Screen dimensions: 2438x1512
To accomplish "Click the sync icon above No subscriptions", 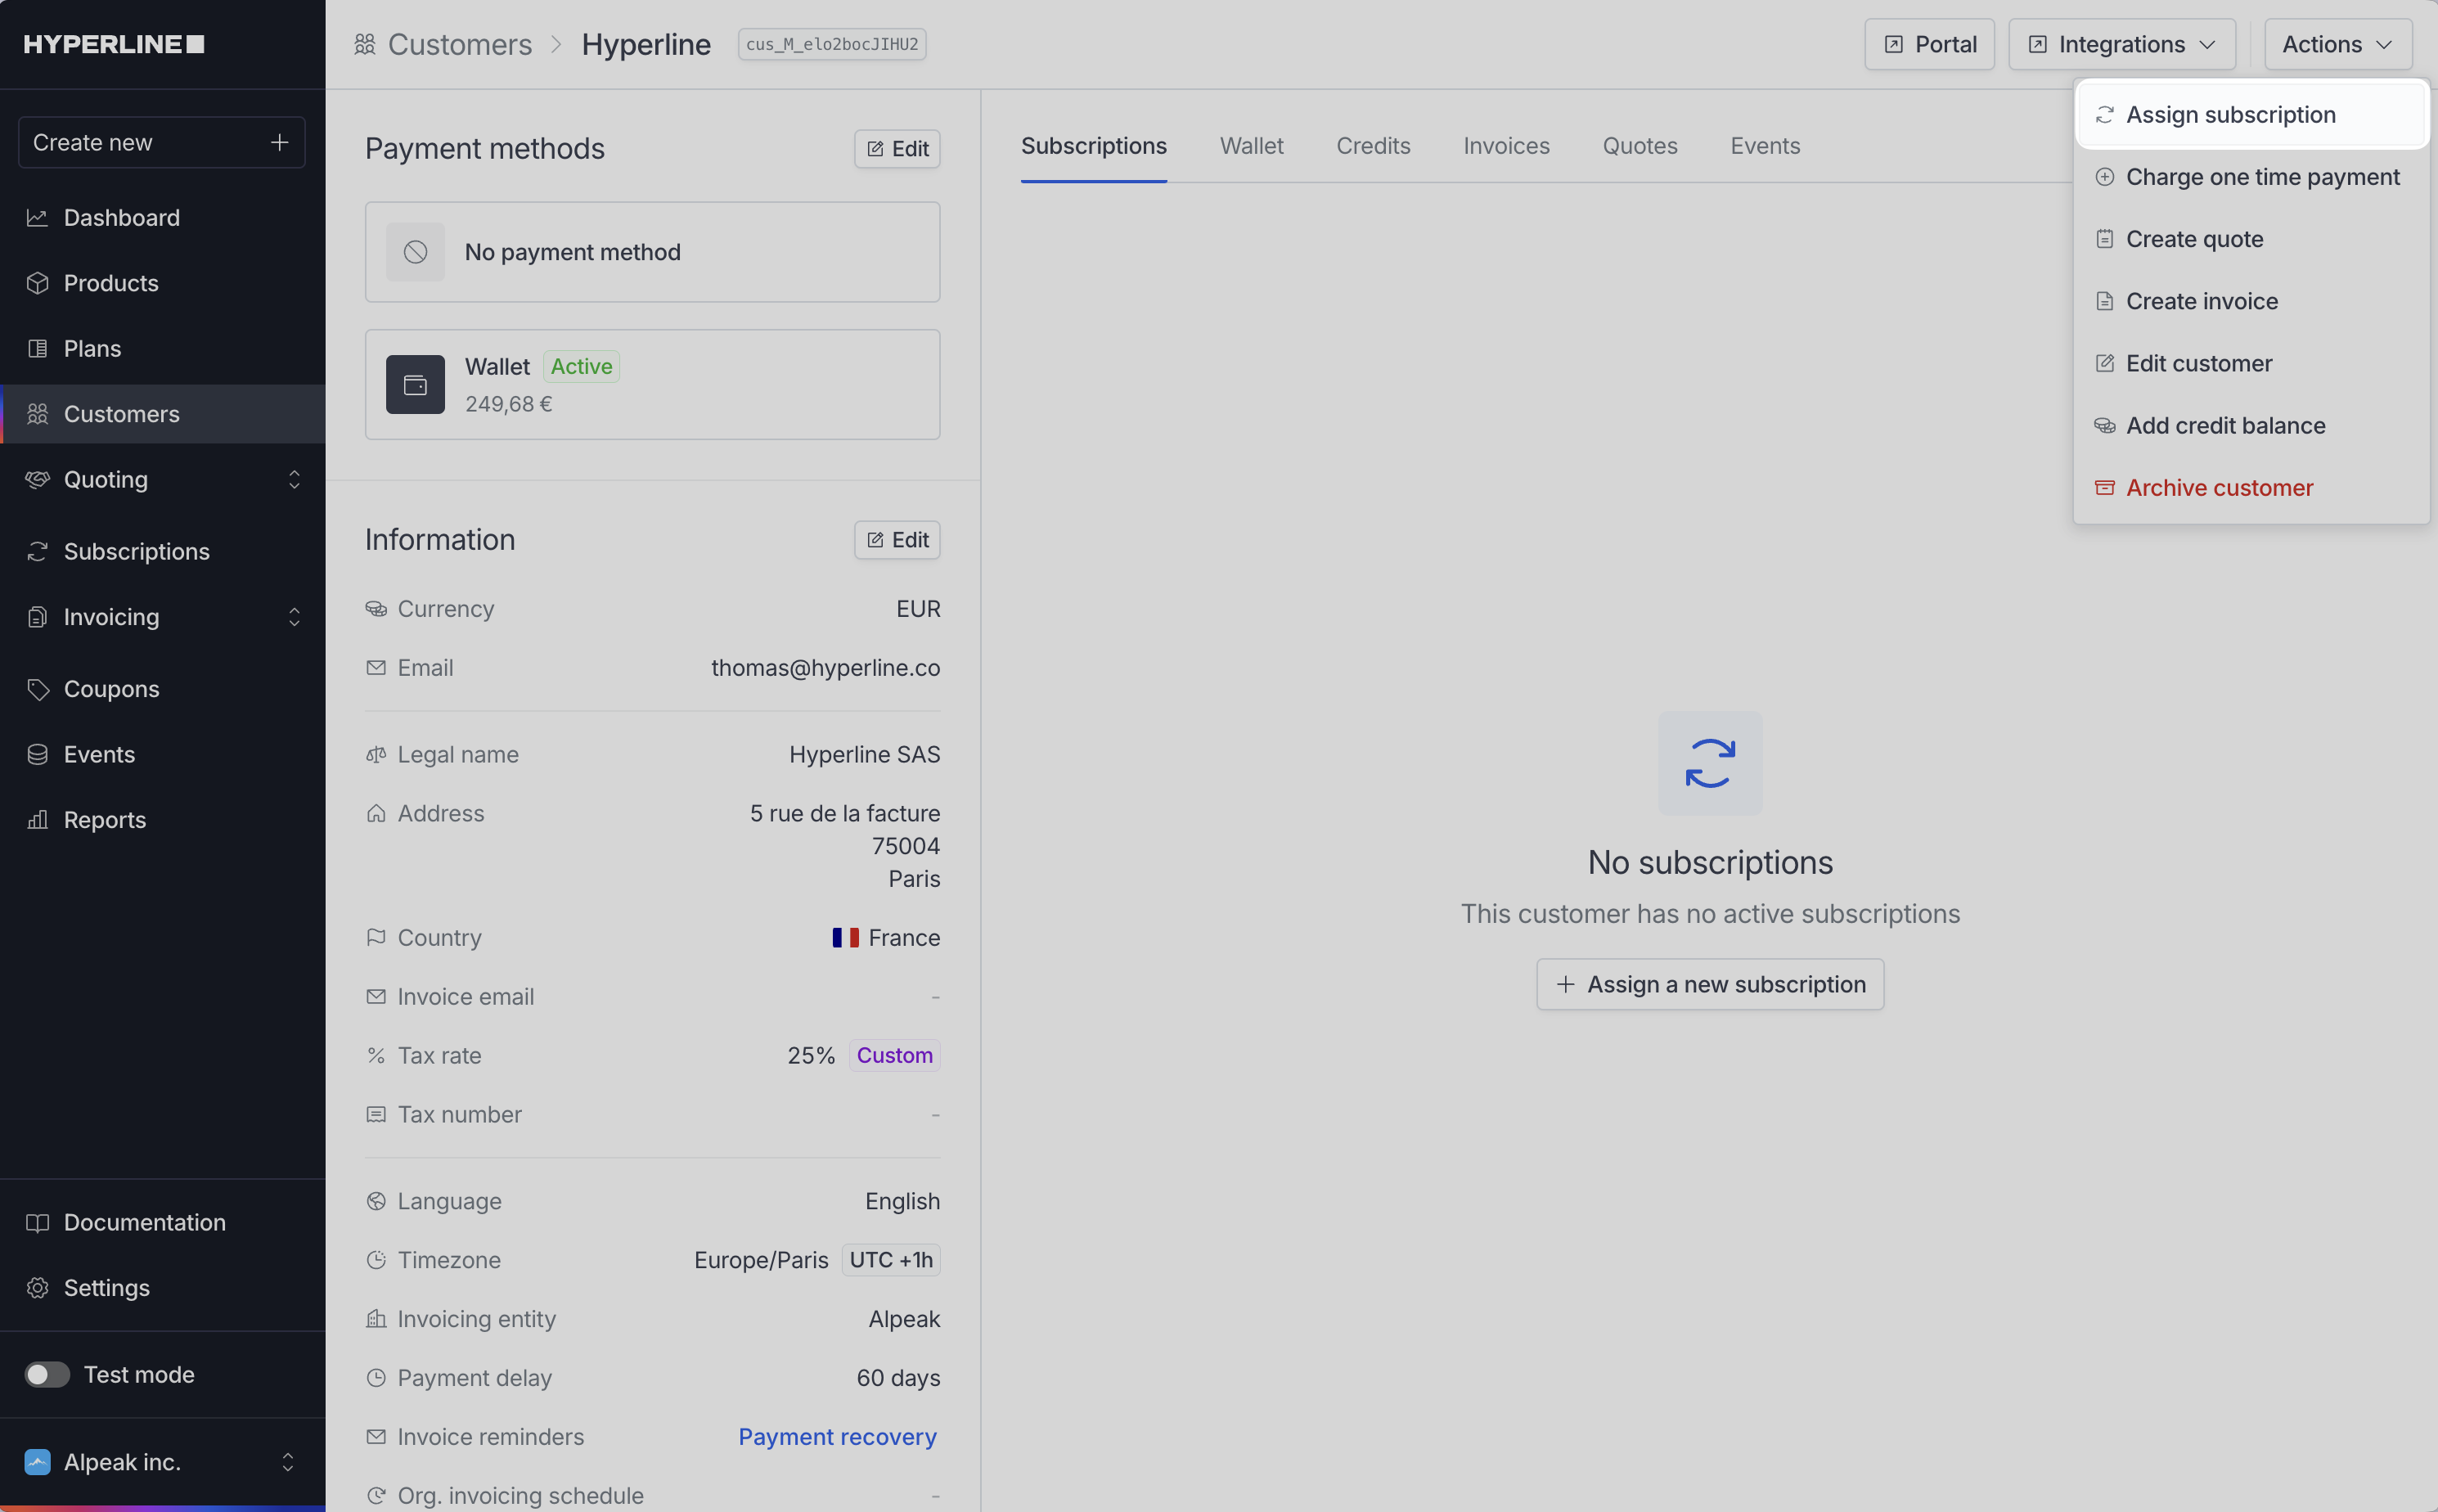I will (x=1709, y=763).
